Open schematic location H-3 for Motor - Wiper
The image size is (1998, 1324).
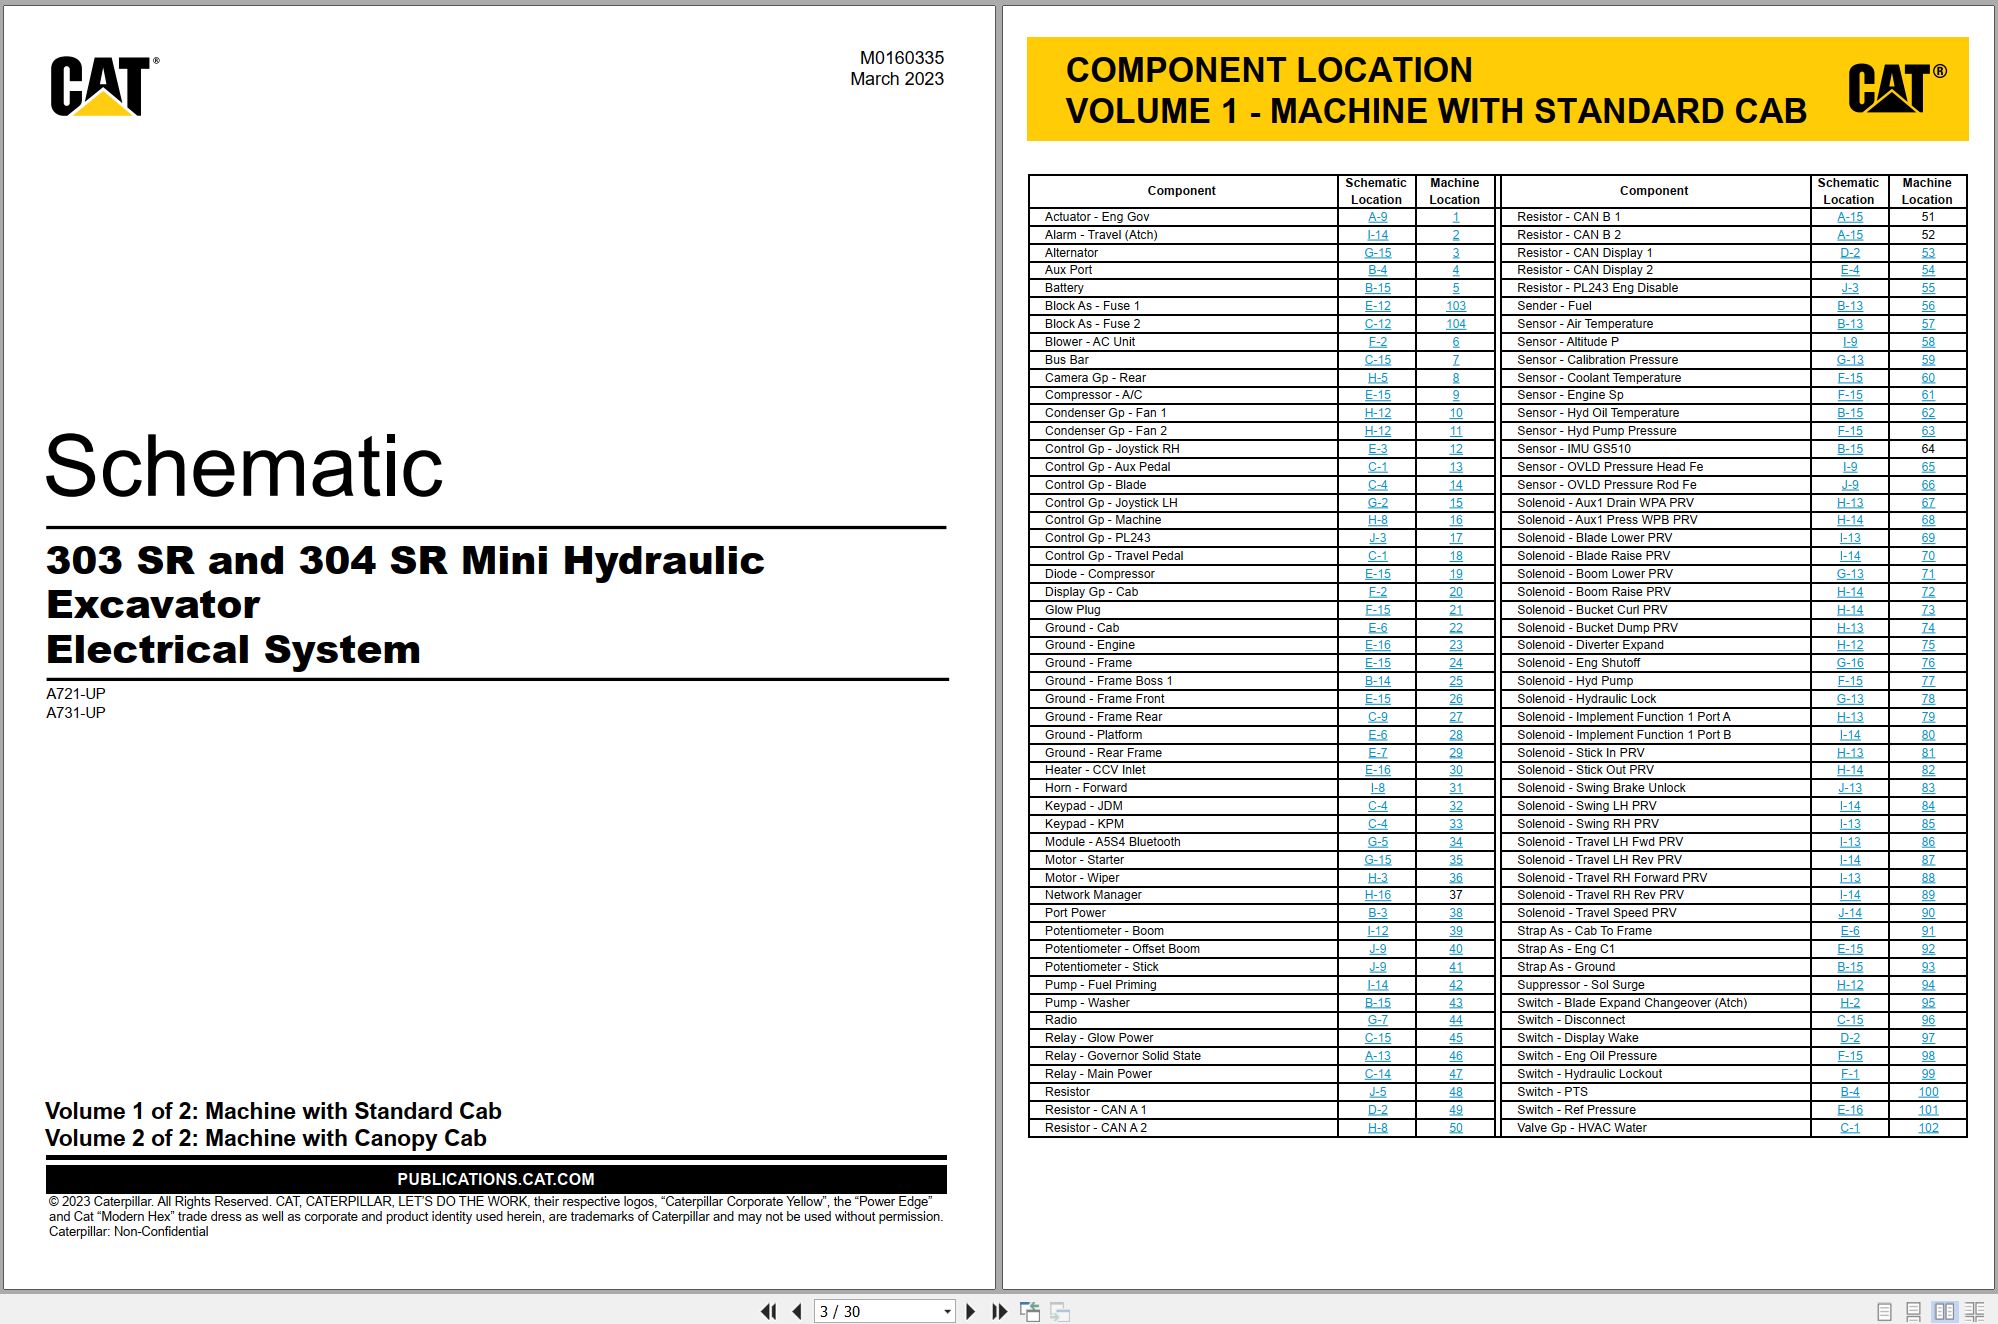point(1377,878)
